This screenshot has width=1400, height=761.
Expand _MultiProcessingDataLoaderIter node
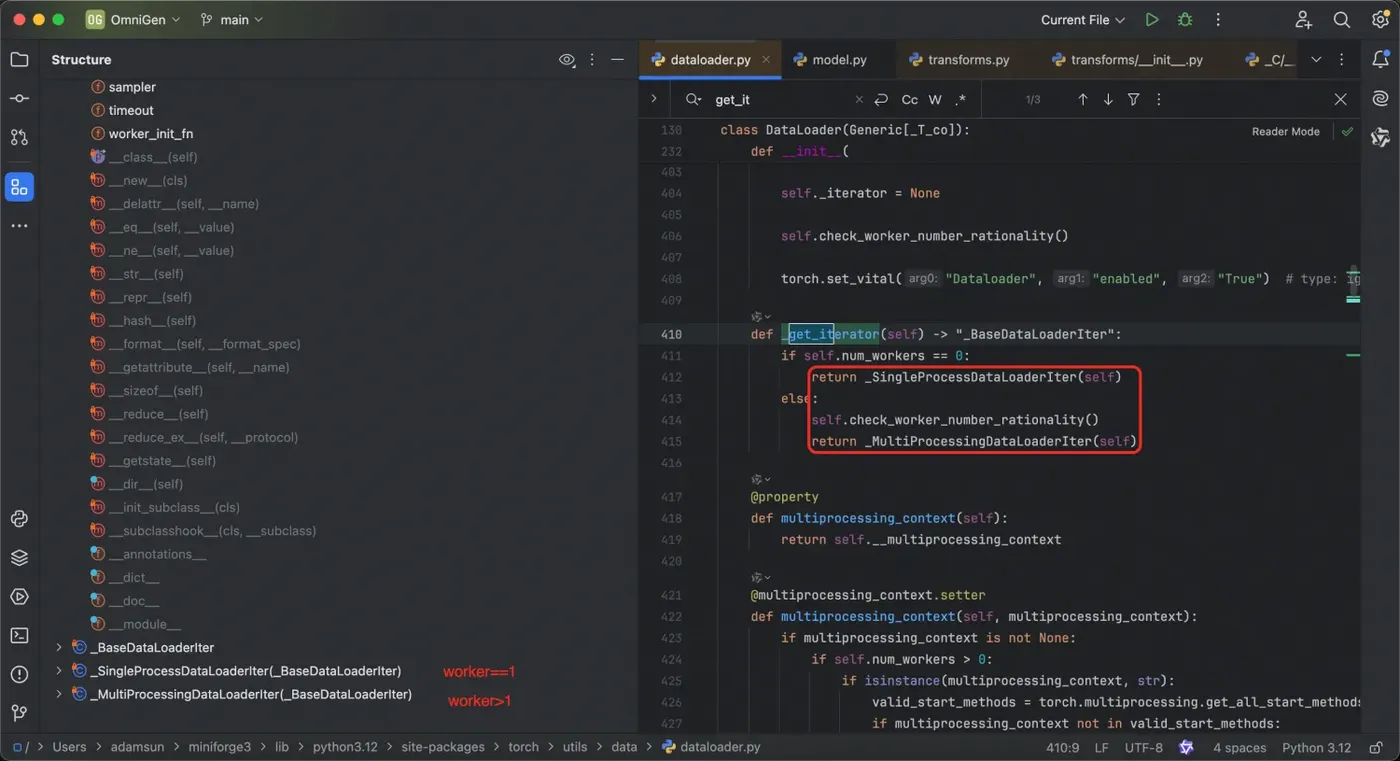click(59, 694)
